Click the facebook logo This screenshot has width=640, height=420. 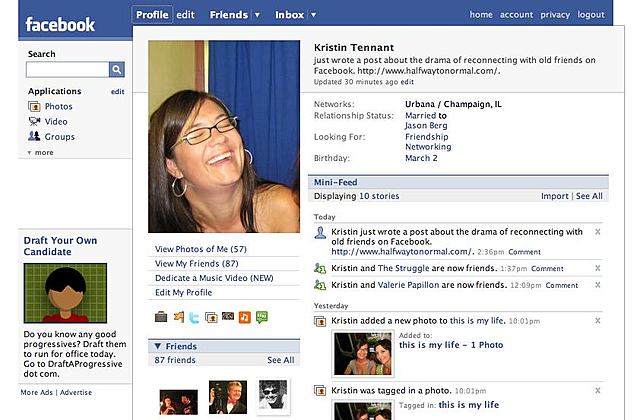tap(60, 24)
